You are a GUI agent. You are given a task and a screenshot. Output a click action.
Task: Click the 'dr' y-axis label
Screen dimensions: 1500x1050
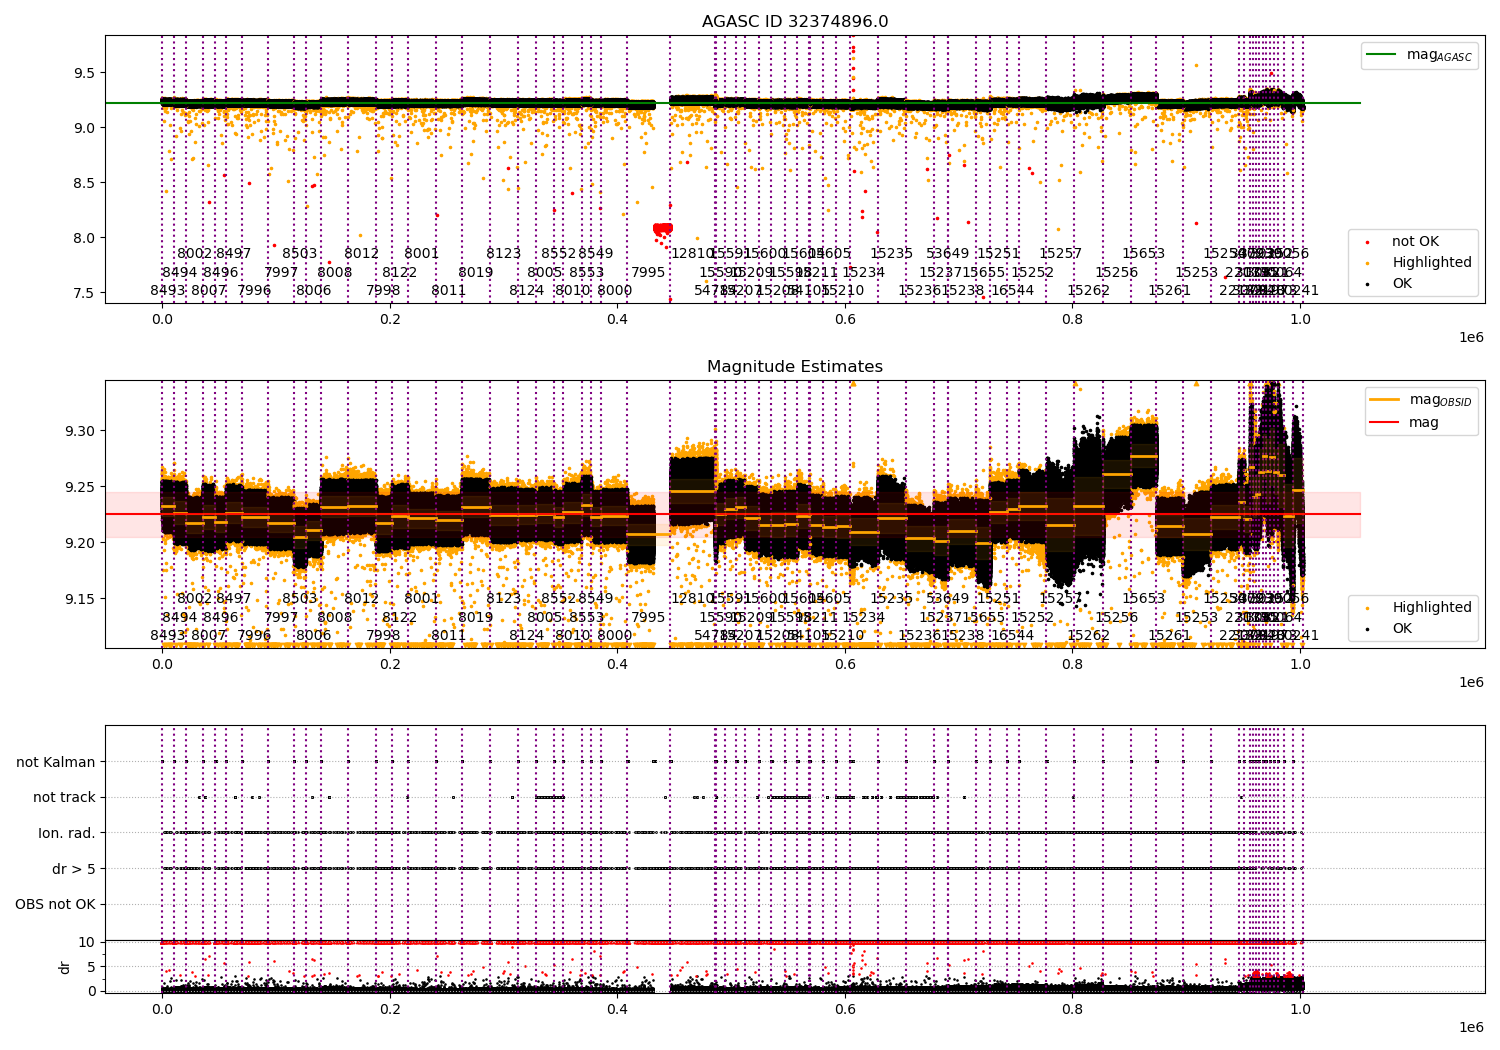coord(65,967)
